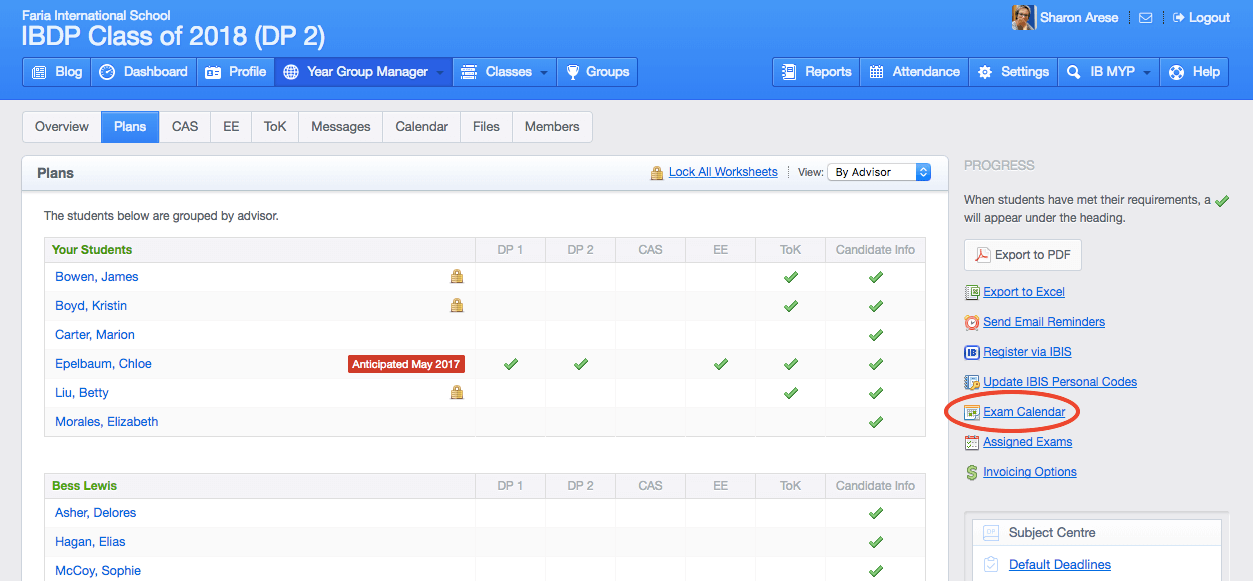Screen dimensions: 1253x581
Task: Click the padlock icon beside Lock All Worksheets
Action: click(657, 172)
